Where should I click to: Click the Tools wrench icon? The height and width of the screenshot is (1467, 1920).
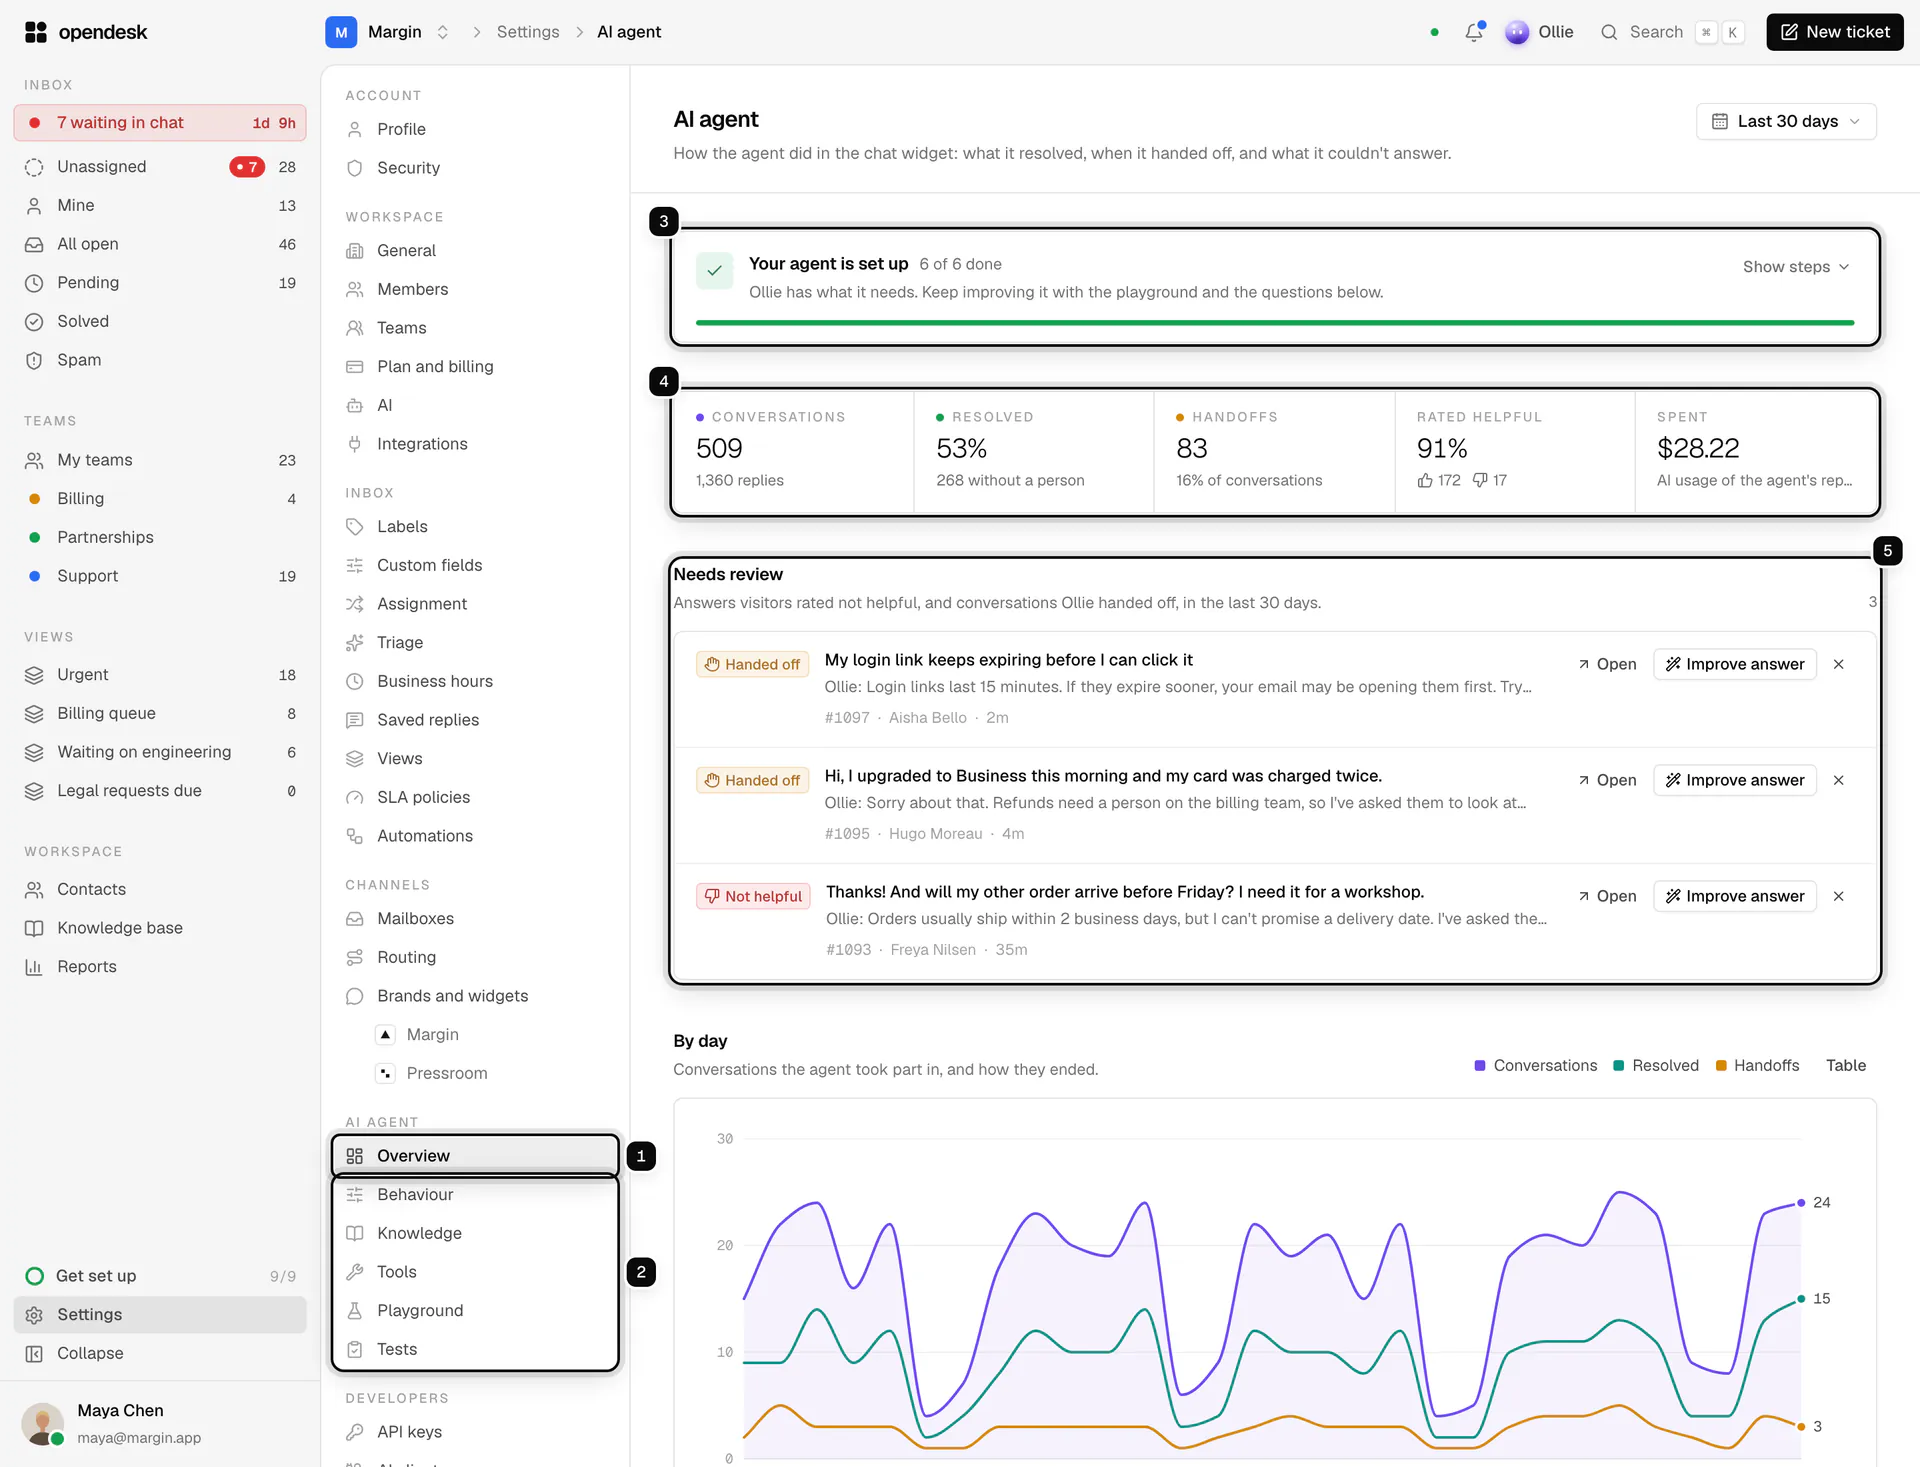354,1272
